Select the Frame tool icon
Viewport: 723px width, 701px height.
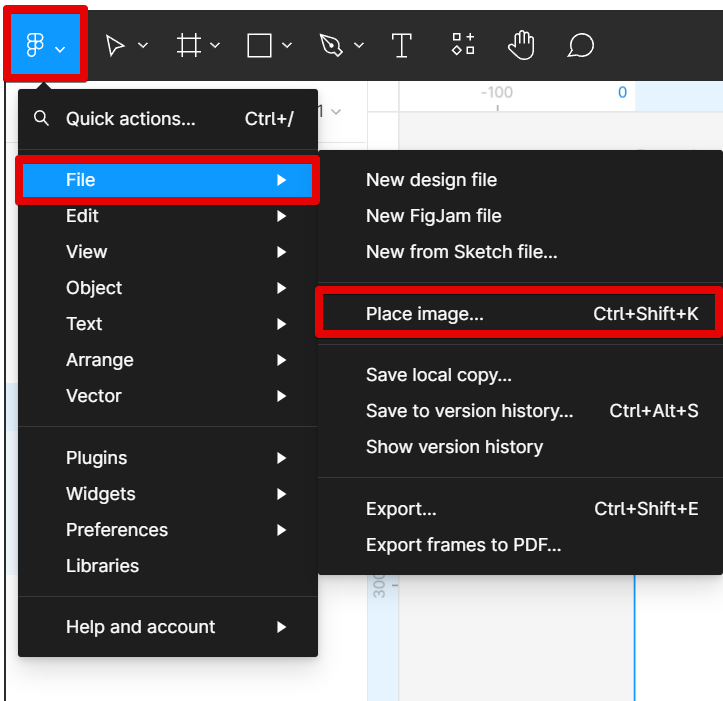(188, 46)
